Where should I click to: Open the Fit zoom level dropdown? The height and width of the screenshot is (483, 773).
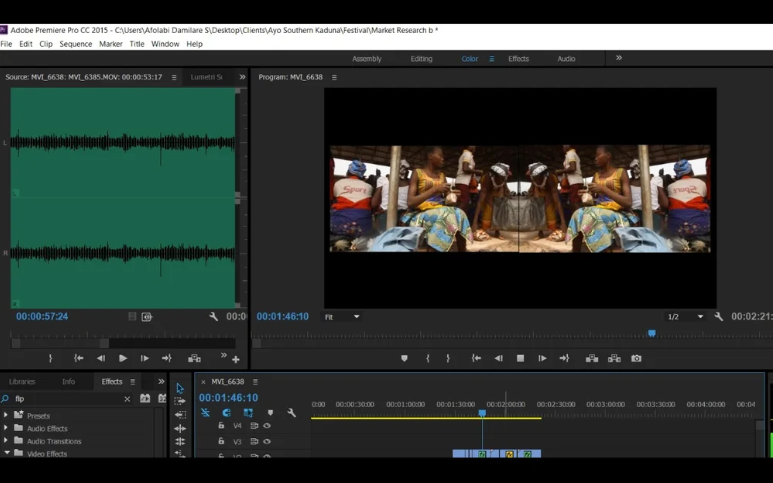click(342, 317)
